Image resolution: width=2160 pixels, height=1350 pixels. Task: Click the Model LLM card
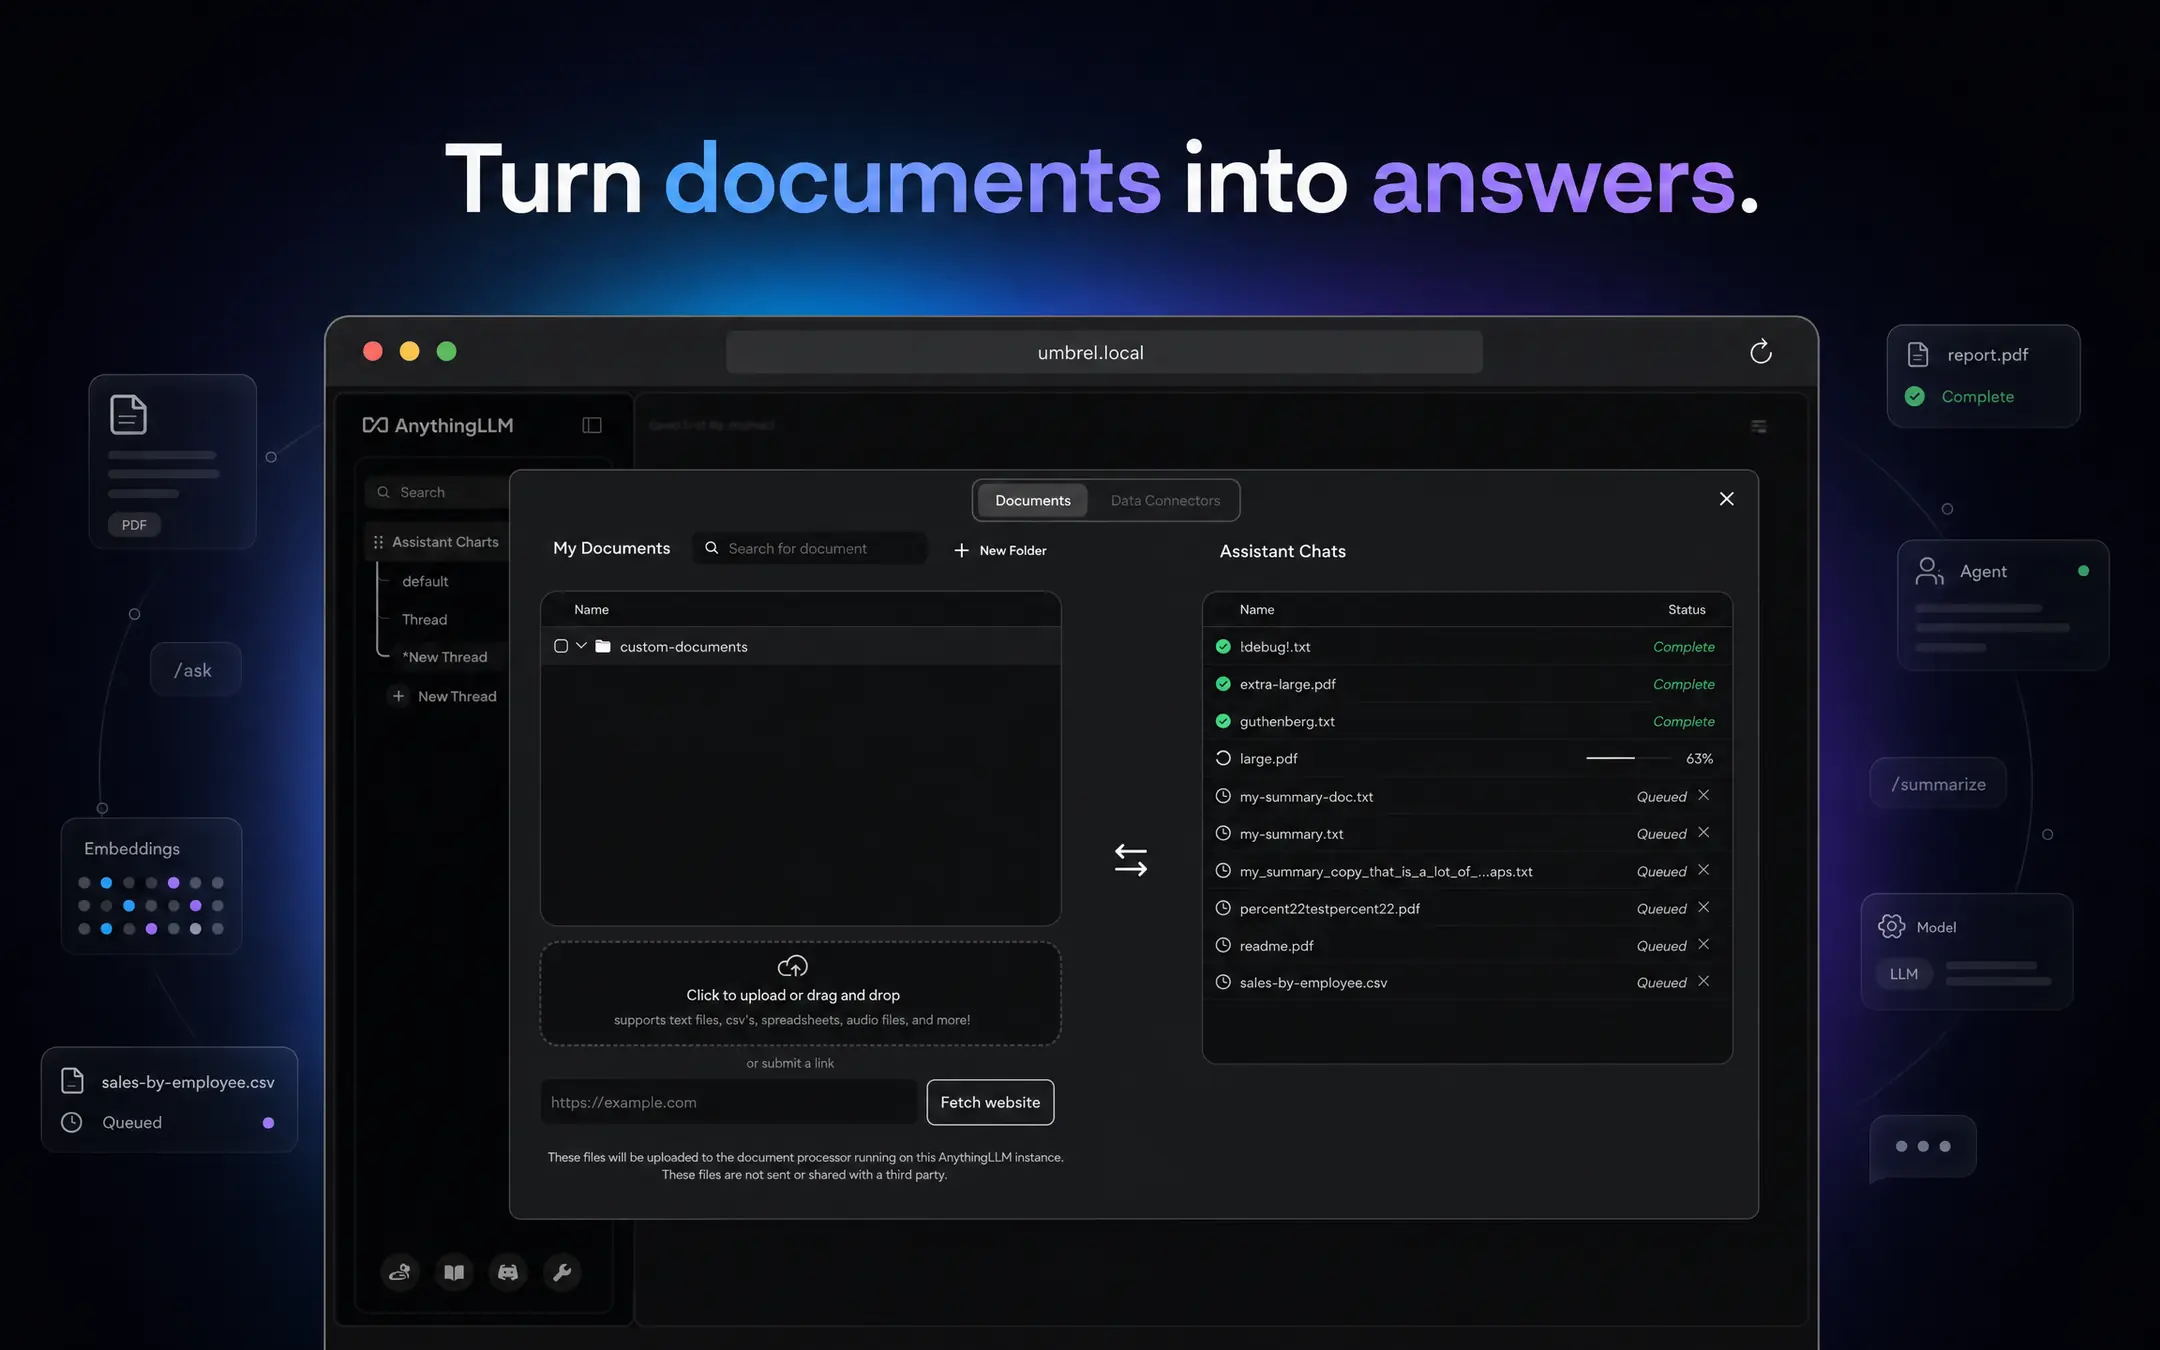(x=1966, y=951)
